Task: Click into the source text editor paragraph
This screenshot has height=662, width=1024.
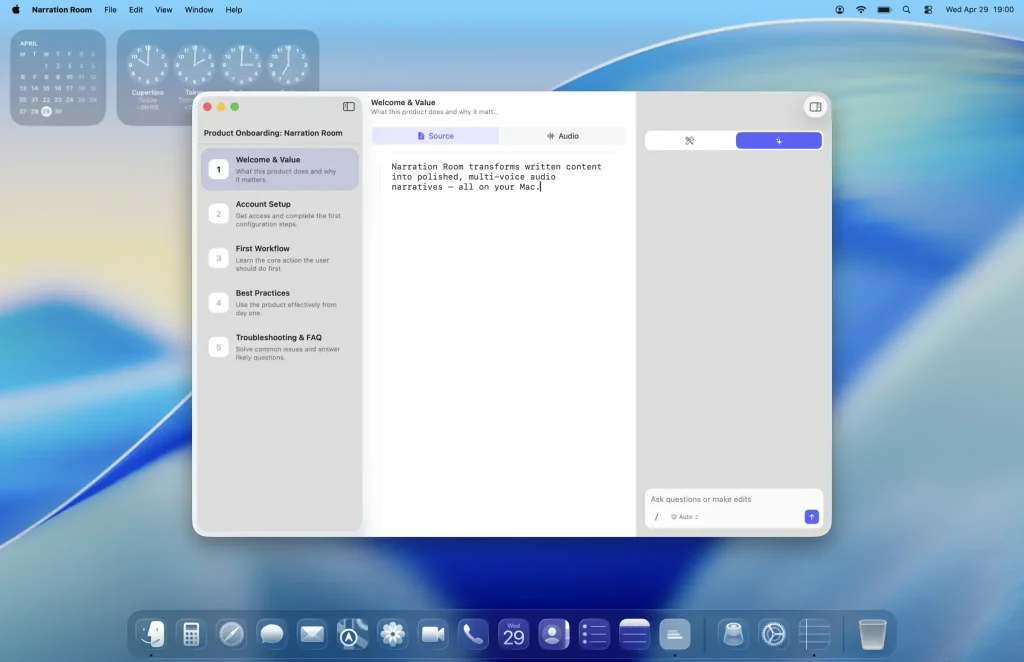Action: point(496,177)
